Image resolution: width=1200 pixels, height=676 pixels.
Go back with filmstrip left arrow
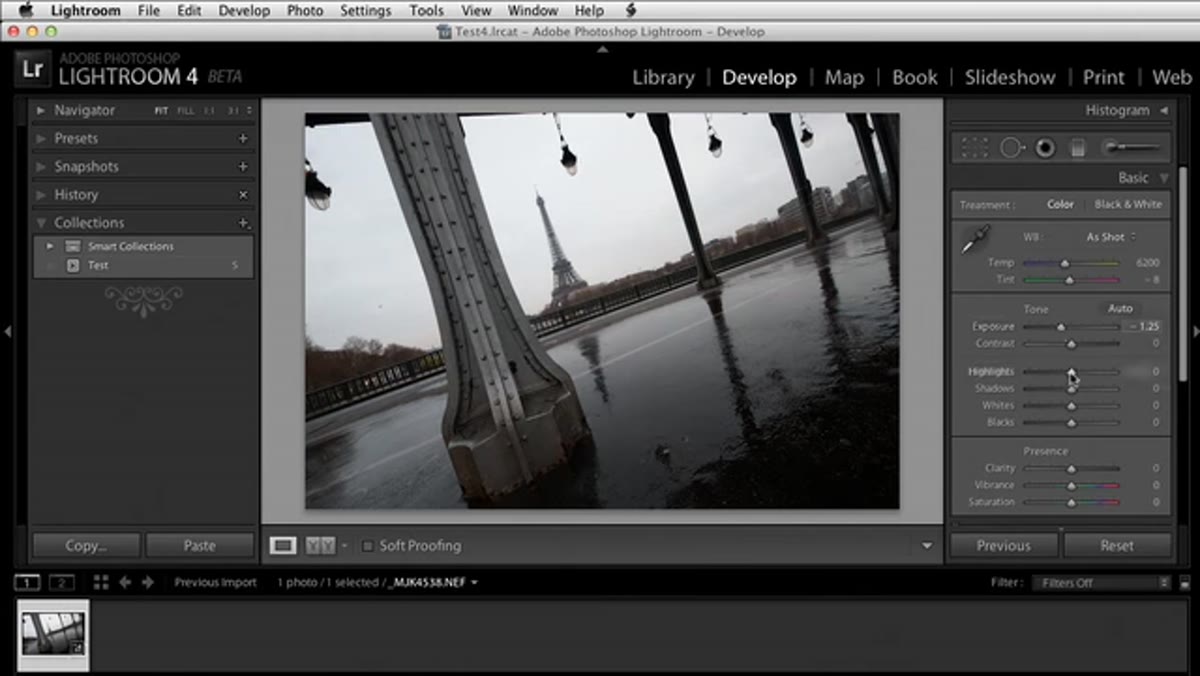click(x=125, y=582)
